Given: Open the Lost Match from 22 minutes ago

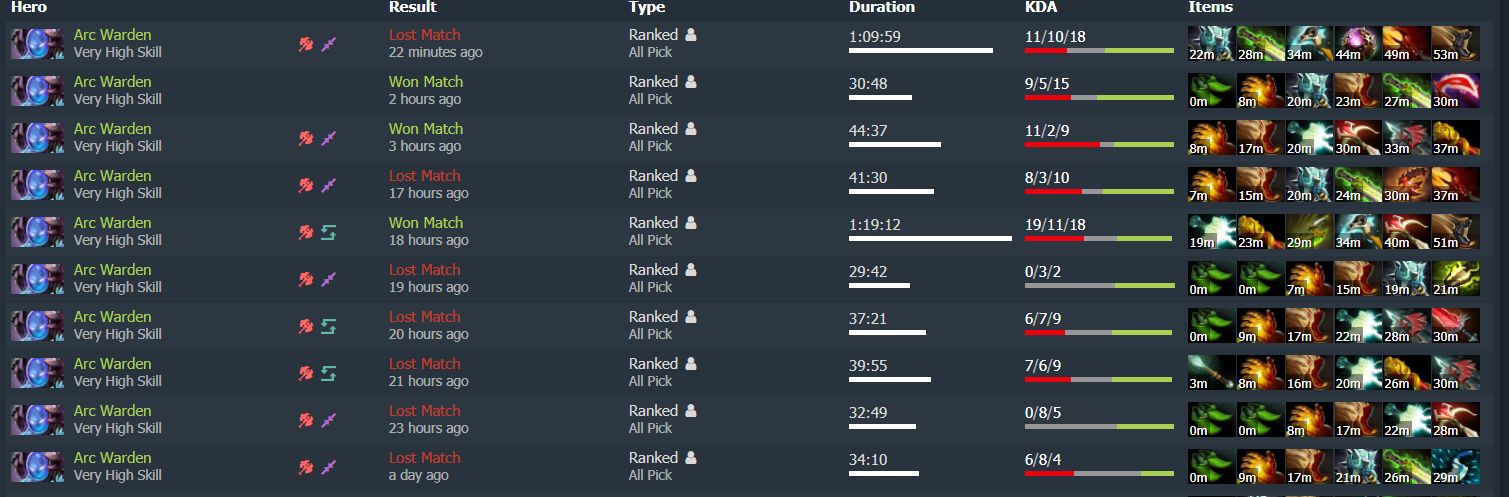Looking at the screenshot, I should 424,34.
